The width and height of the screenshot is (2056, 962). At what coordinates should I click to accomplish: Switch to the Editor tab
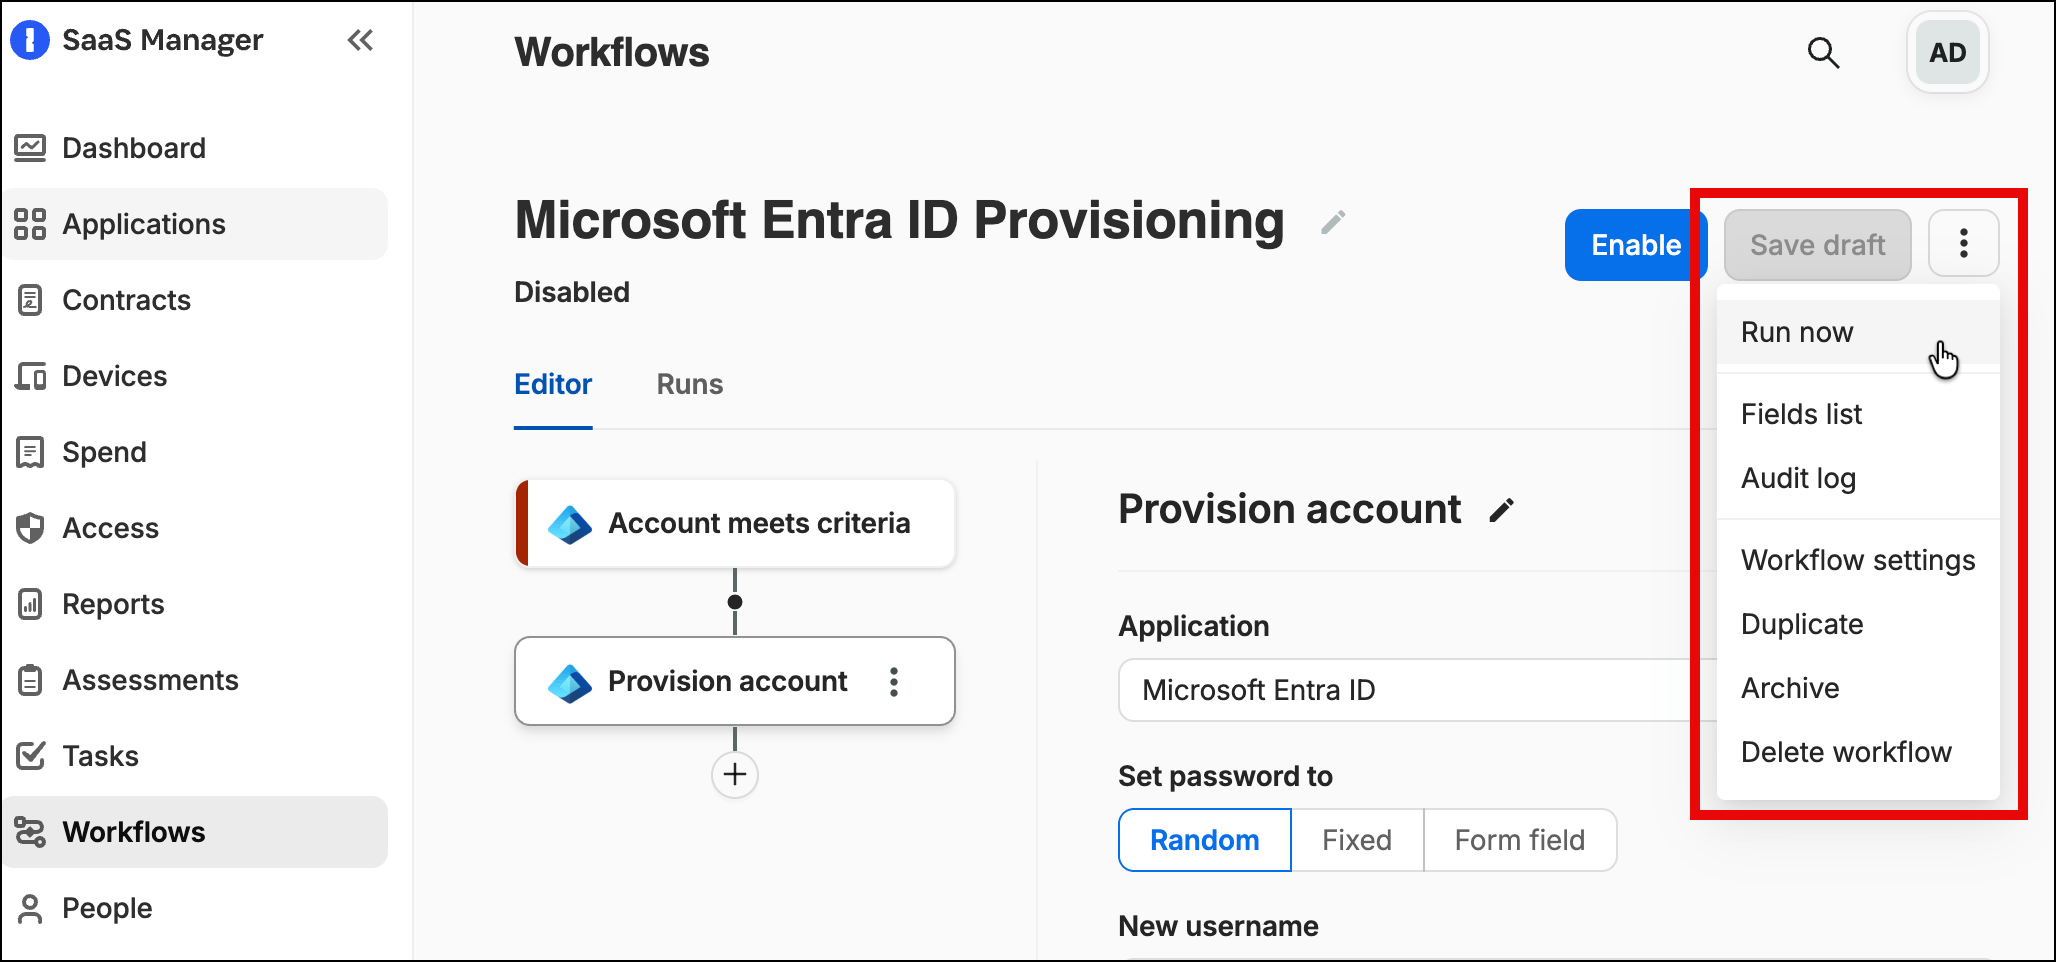point(553,385)
